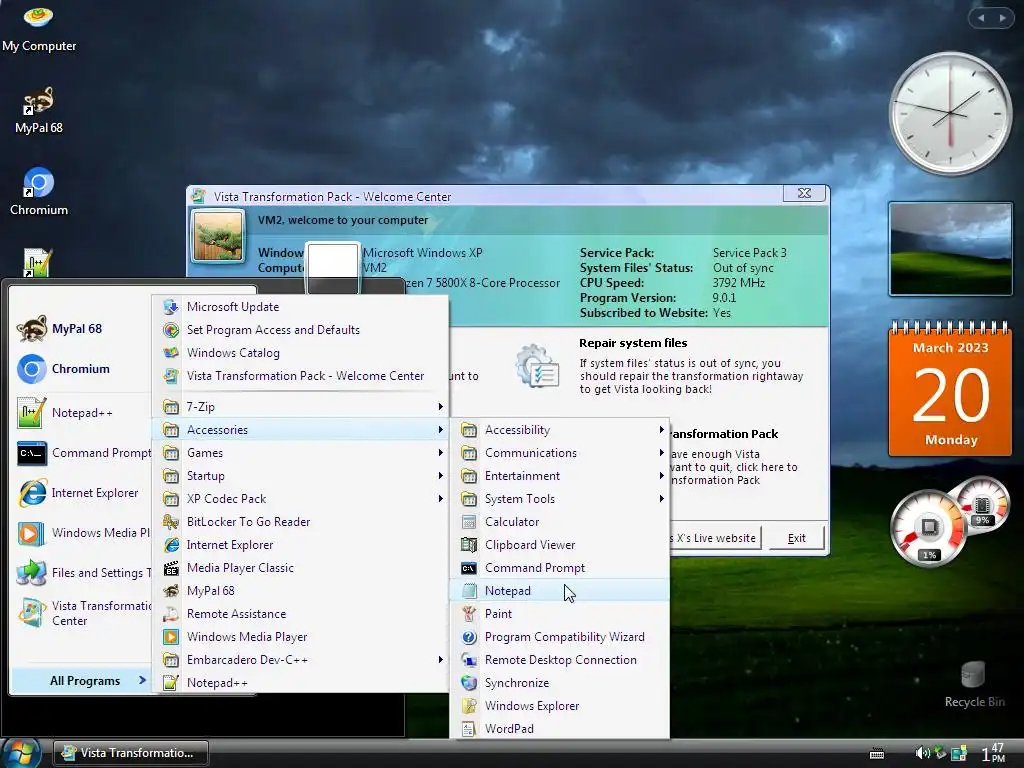This screenshot has height=768, width=1024.
Task: Launch Windows Media Player from All Programs
Action: (x=300, y=637)
